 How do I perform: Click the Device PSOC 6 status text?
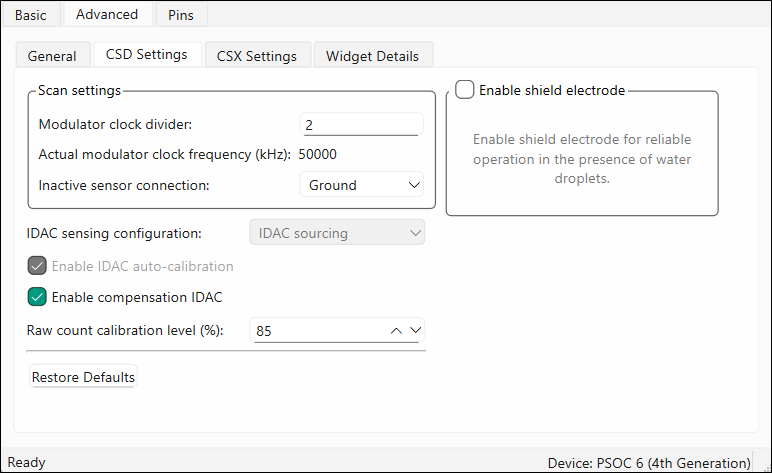(x=648, y=463)
